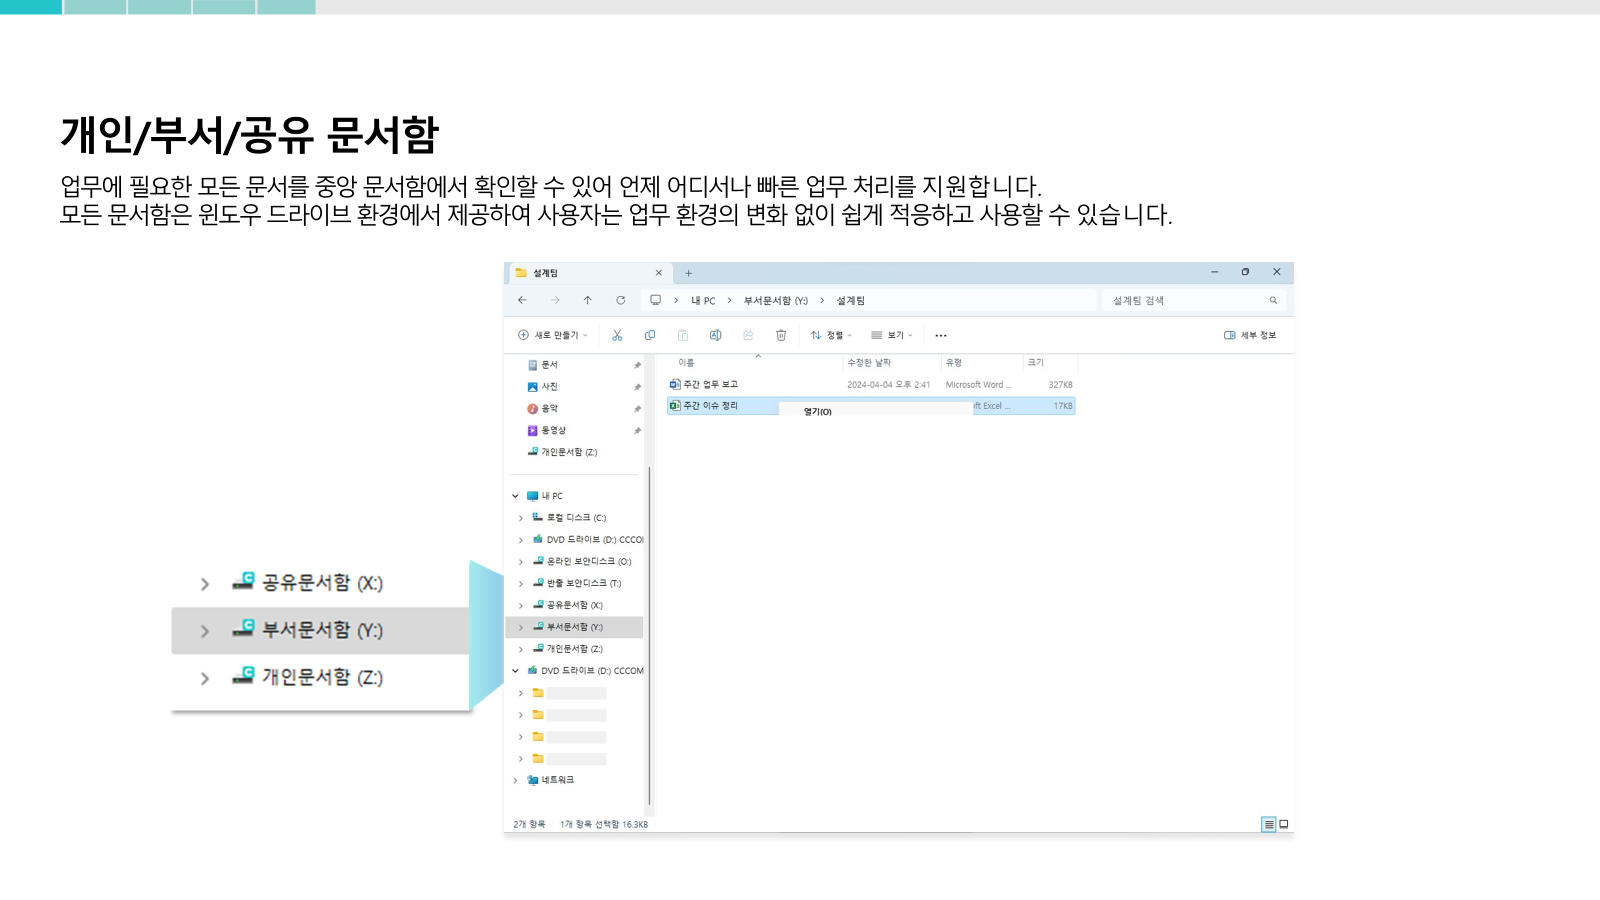Image resolution: width=1600 pixels, height=900 pixels.
Task: Click the share toolbar icon
Action: tap(748, 335)
